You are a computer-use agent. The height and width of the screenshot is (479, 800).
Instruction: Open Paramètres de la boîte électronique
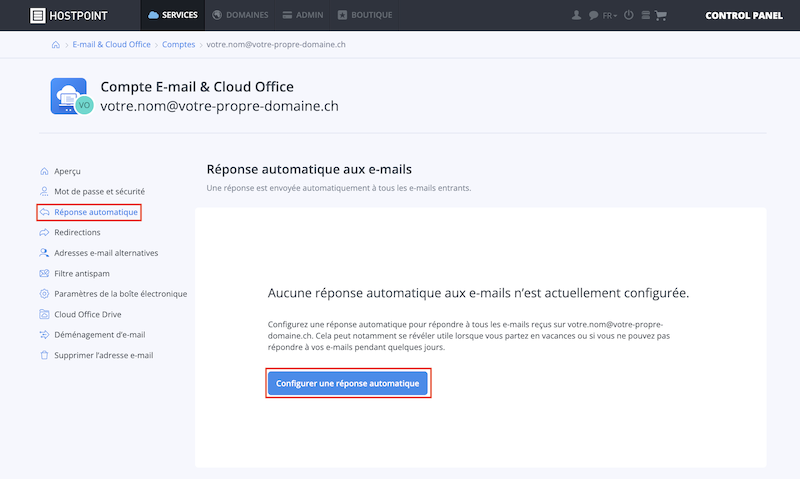pyautogui.click(x=120, y=294)
